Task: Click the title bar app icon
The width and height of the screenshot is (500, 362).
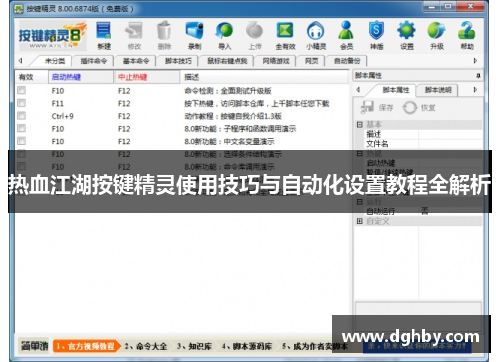Action: 19,9
